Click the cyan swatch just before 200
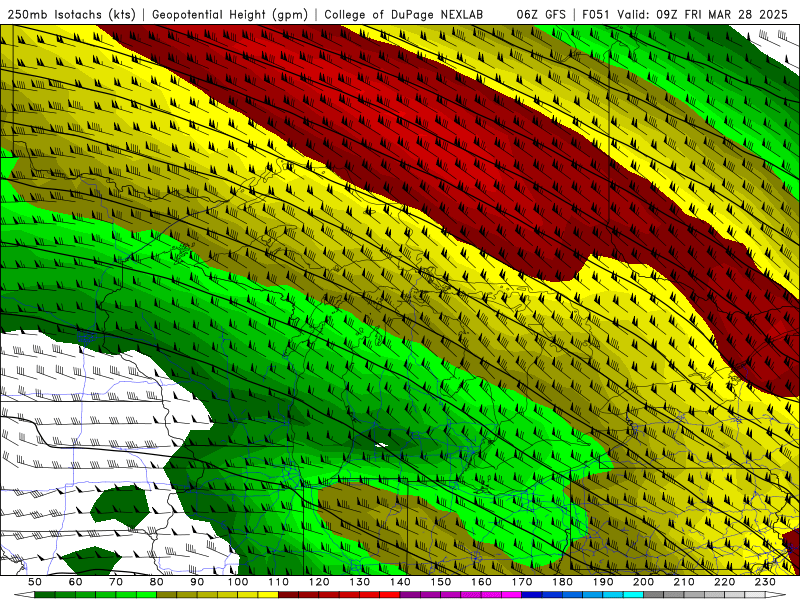 (633, 595)
